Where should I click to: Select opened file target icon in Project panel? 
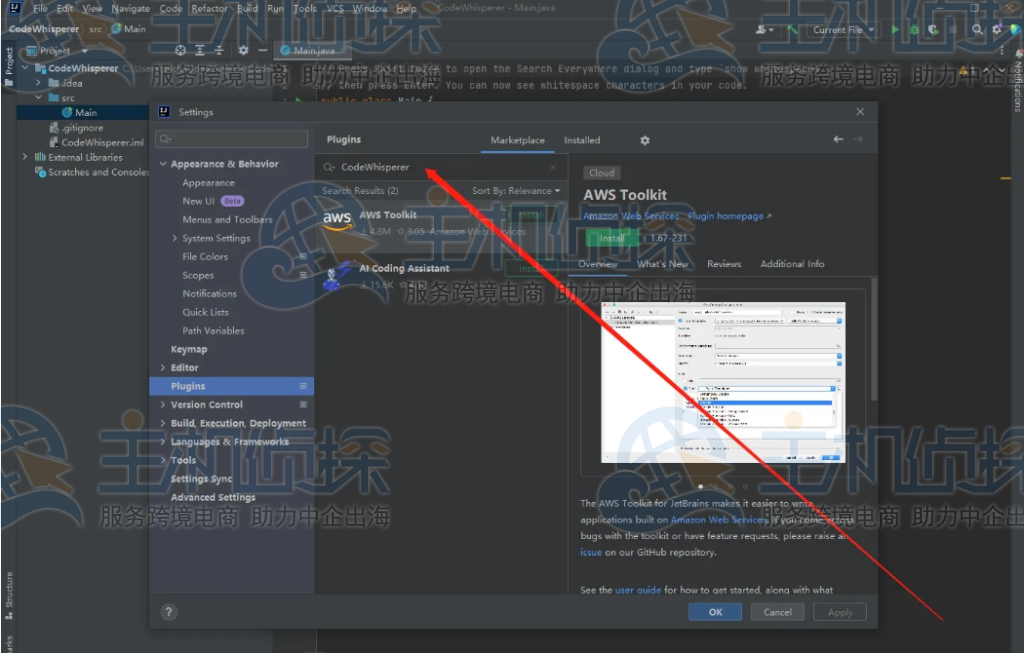point(181,50)
